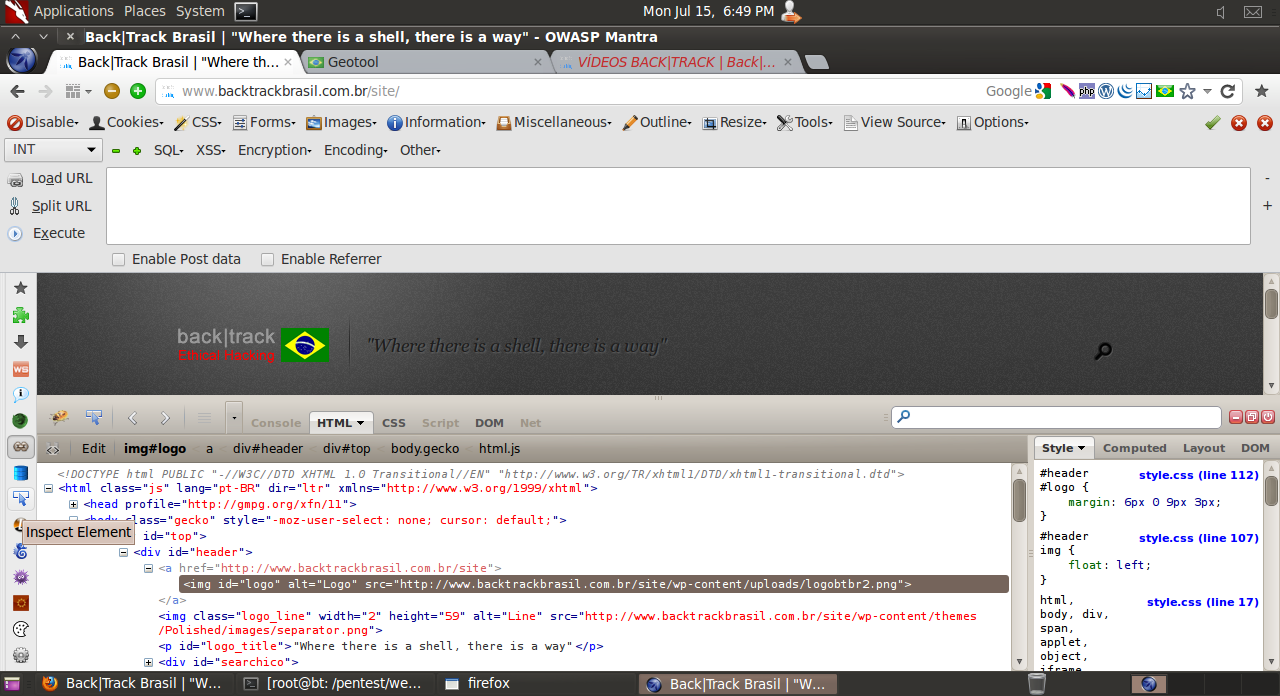Click the purple bug sidebar icon
This screenshot has height=696, width=1280.
click(x=20, y=577)
